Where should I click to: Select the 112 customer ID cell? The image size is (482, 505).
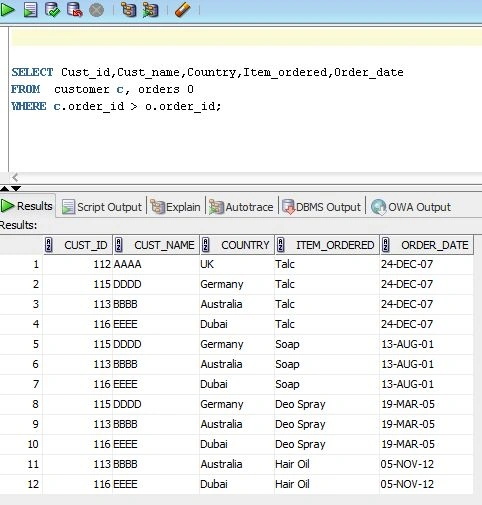coord(78,264)
